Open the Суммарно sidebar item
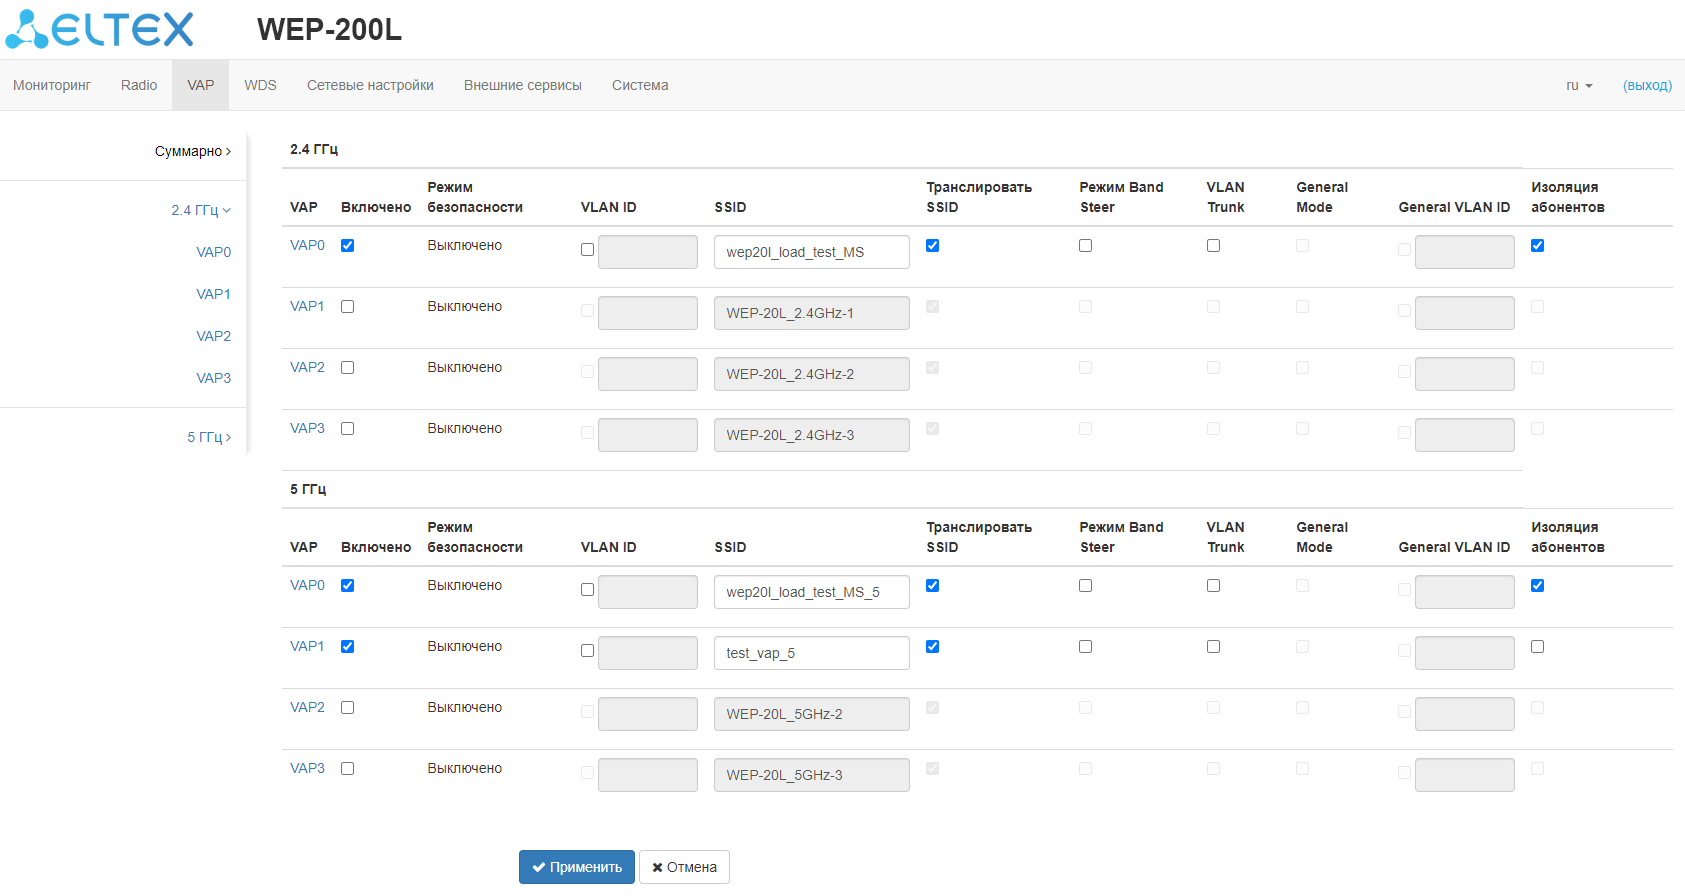 (192, 151)
